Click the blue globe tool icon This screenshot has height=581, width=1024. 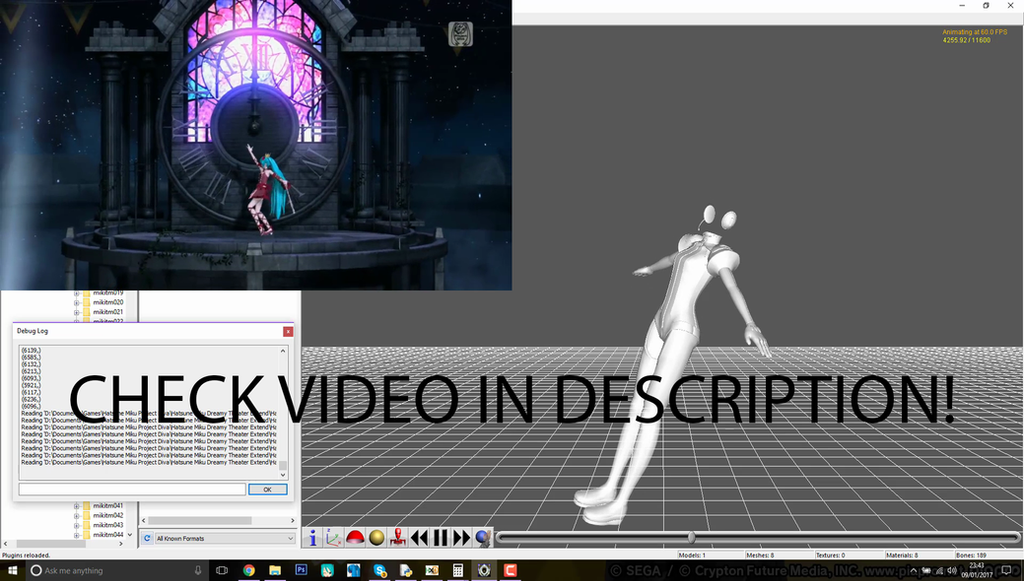[483, 538]
